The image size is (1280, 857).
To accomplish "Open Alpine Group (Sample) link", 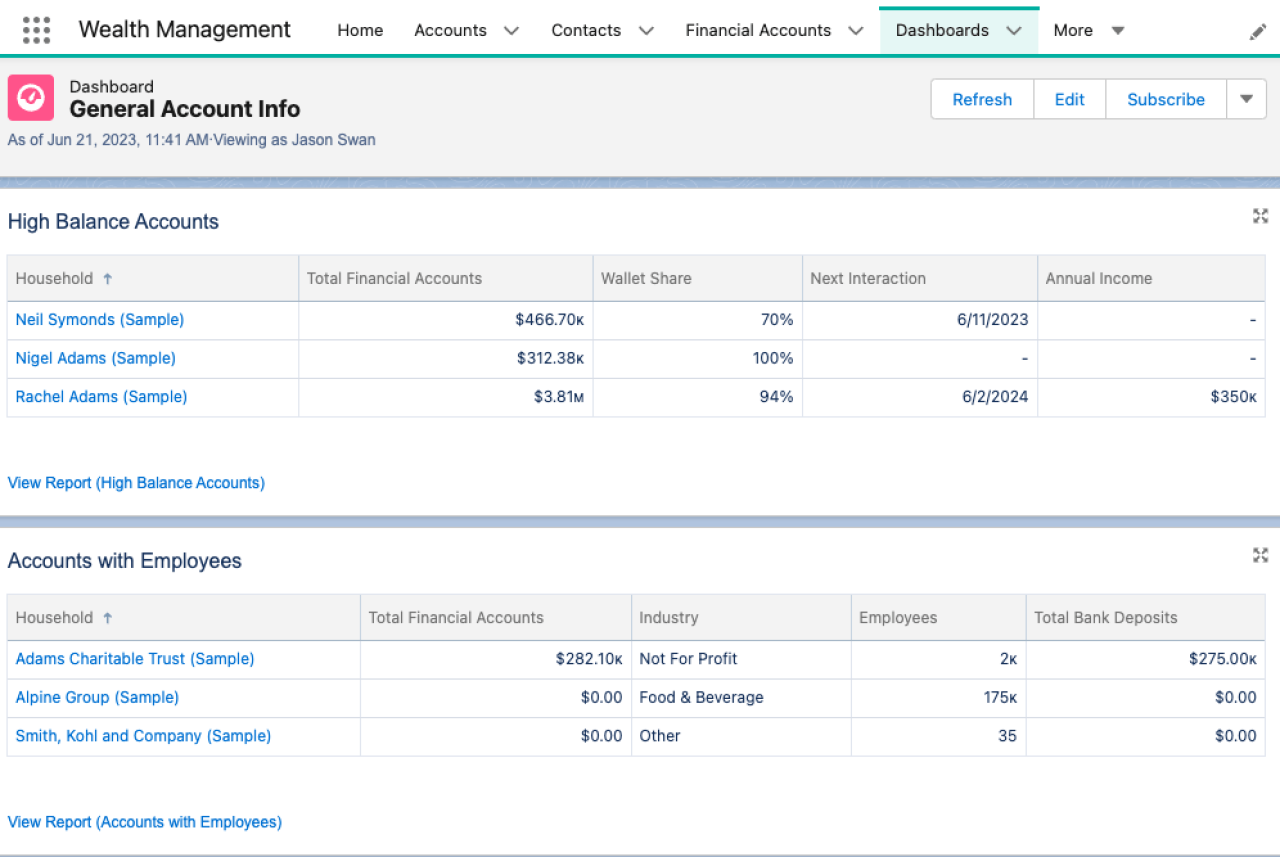I will (97, 697).
